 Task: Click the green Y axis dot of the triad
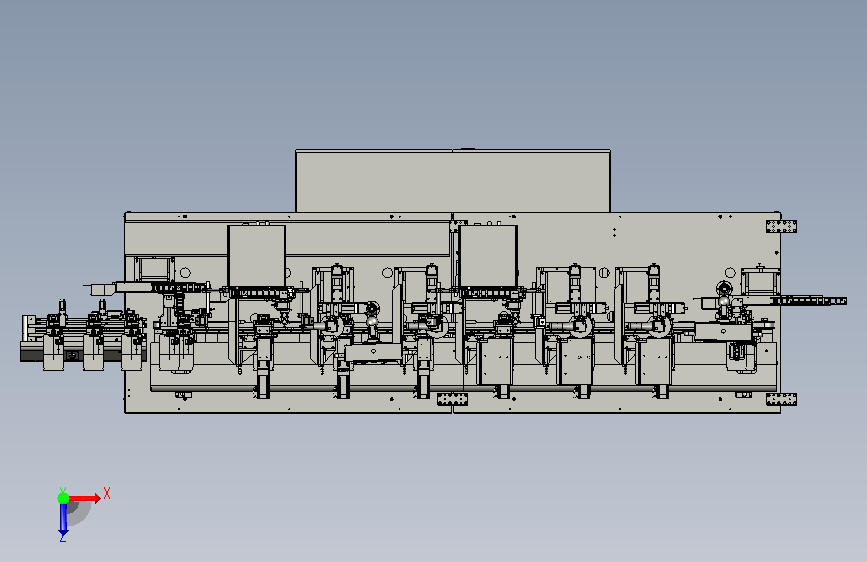click(64, 498)
